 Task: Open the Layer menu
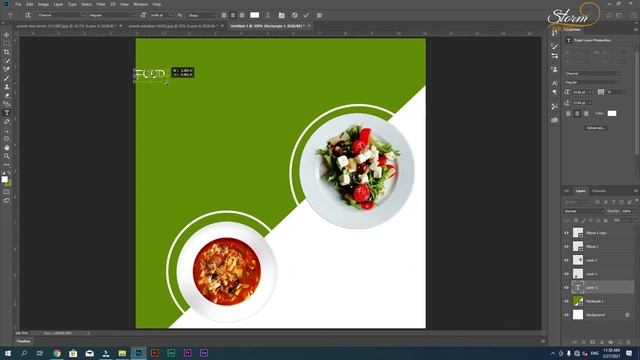coord(58,4)
